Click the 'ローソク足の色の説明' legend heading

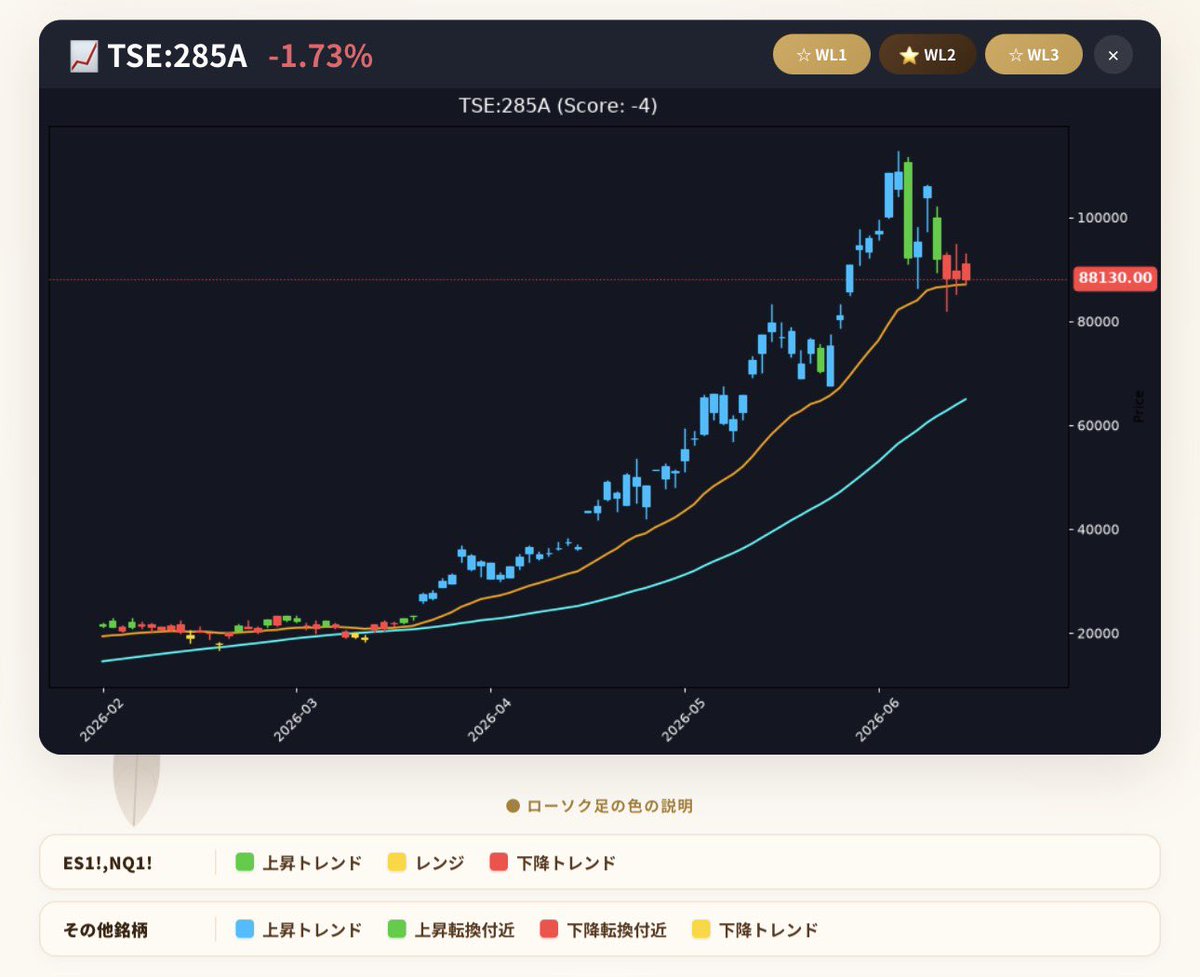tap(610, 806)
